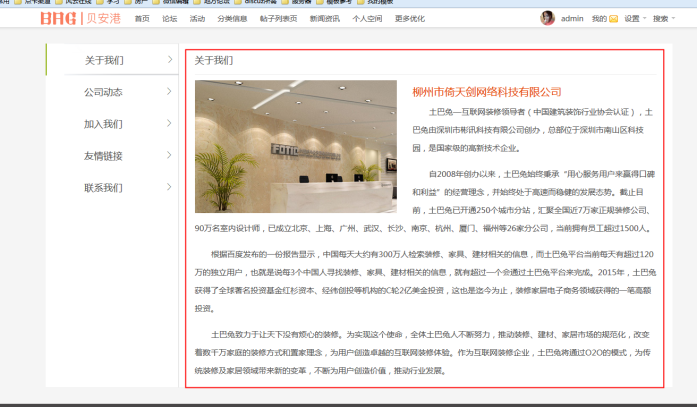Go to 首页 in the navigation bar
This screenshot has width=697, height=407.
(x=142, y=19)
